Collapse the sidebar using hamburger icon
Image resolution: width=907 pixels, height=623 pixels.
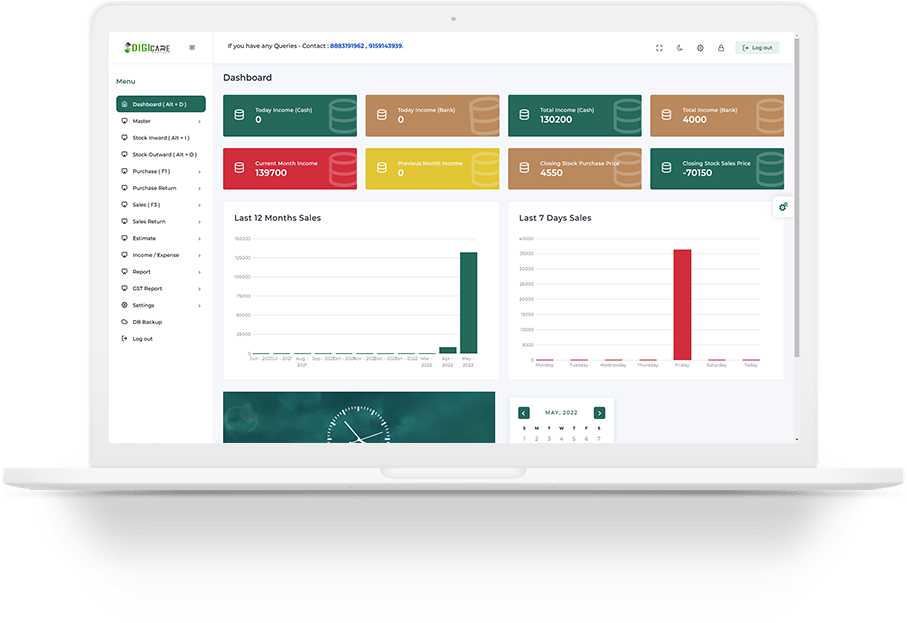[x=192, y=47]
